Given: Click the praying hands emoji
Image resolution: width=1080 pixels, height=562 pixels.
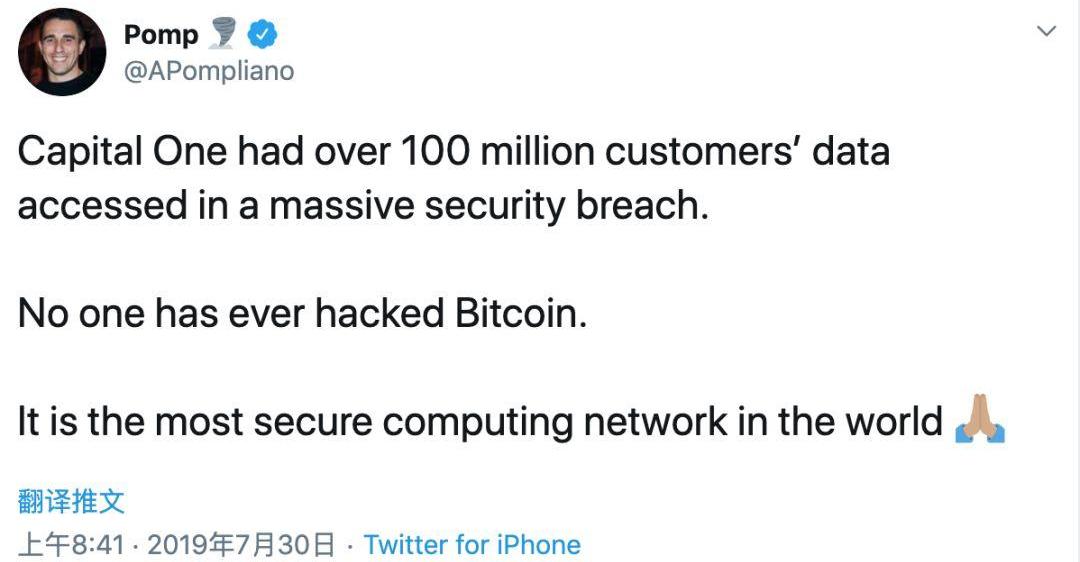Looking at the screenshot, I should tap(979, 421).
